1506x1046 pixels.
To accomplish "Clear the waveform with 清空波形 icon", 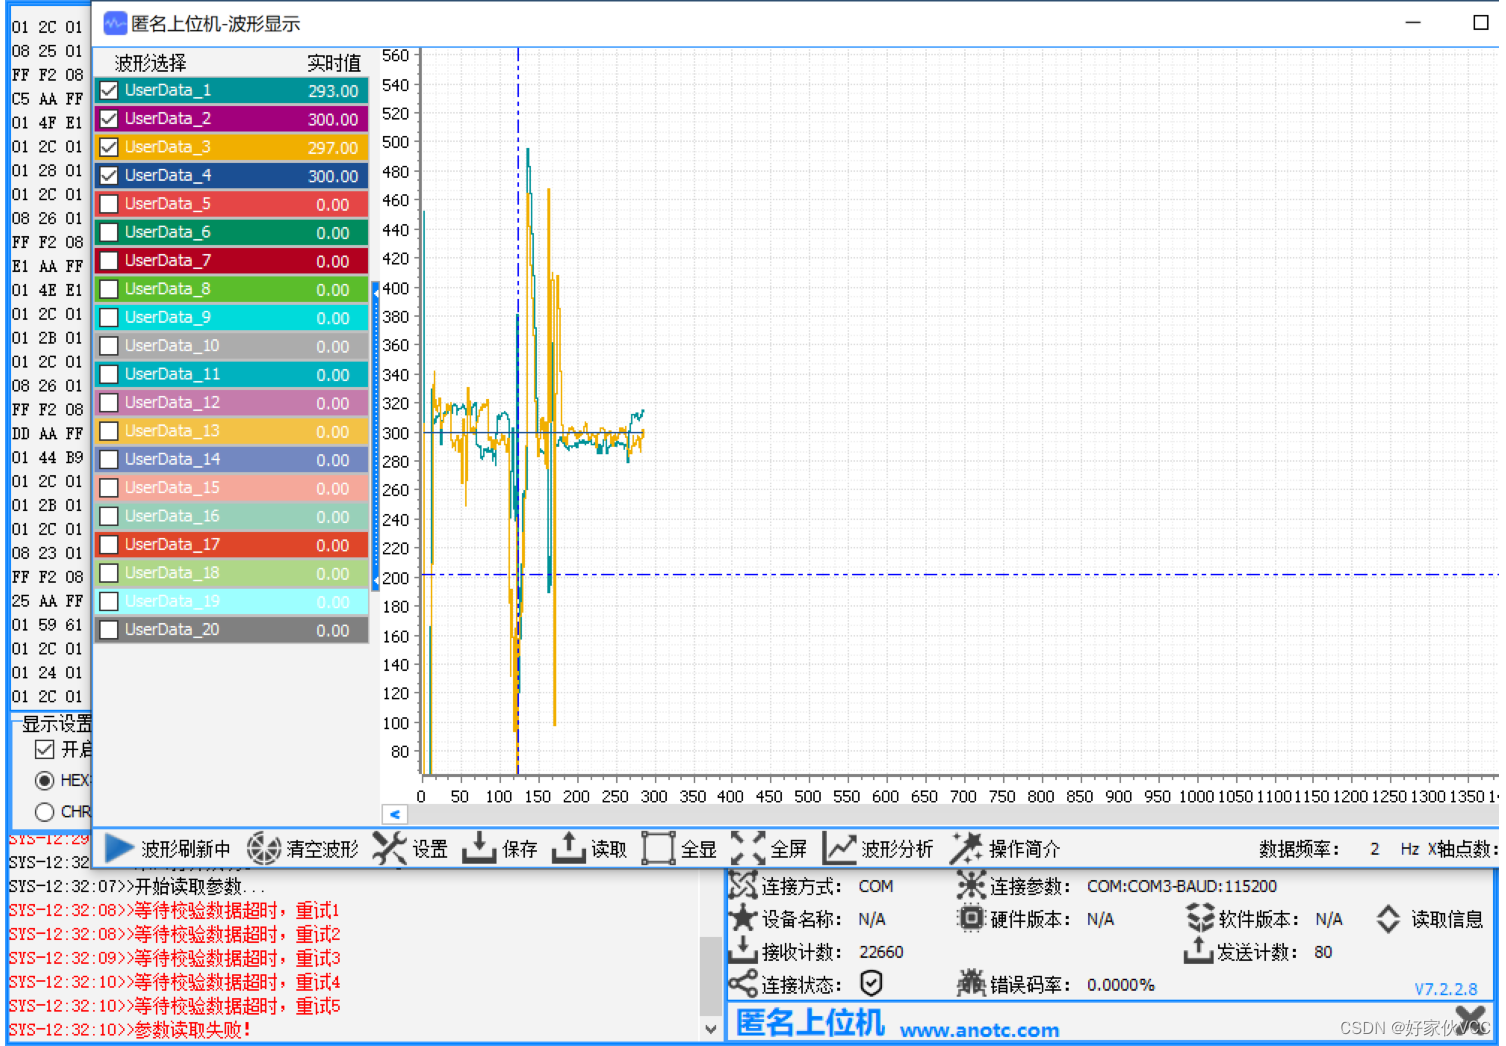I will click(264, 848).
